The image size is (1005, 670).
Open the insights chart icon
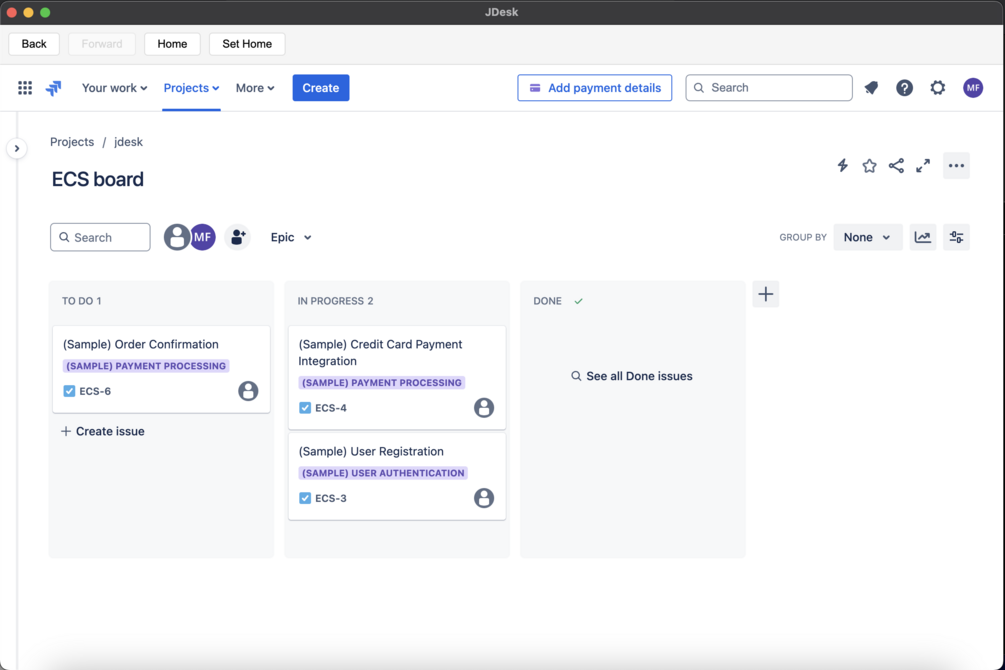(923, 237)
